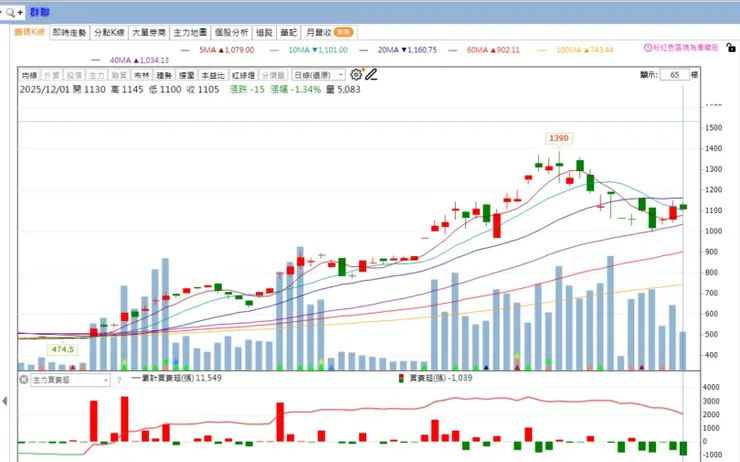Select the pencil drawing tool

[371, 75]
